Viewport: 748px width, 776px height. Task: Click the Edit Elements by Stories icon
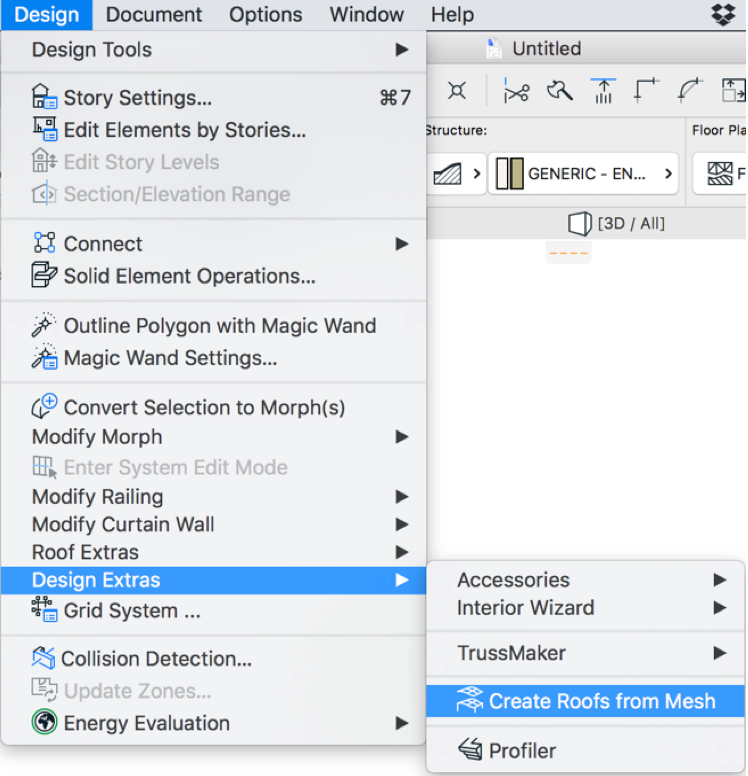[44, 129]
